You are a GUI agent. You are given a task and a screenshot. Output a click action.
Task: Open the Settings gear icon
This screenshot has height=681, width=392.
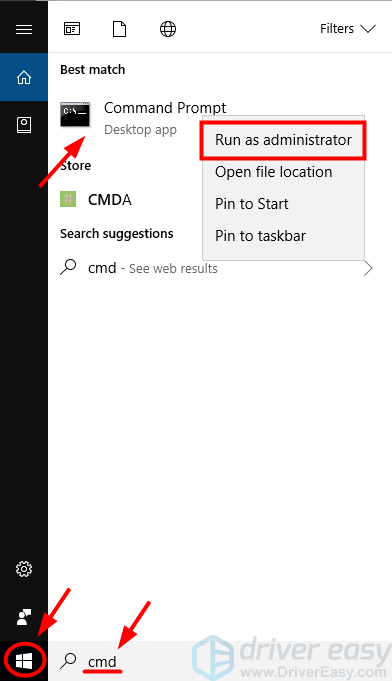click(x=24, y=569)
